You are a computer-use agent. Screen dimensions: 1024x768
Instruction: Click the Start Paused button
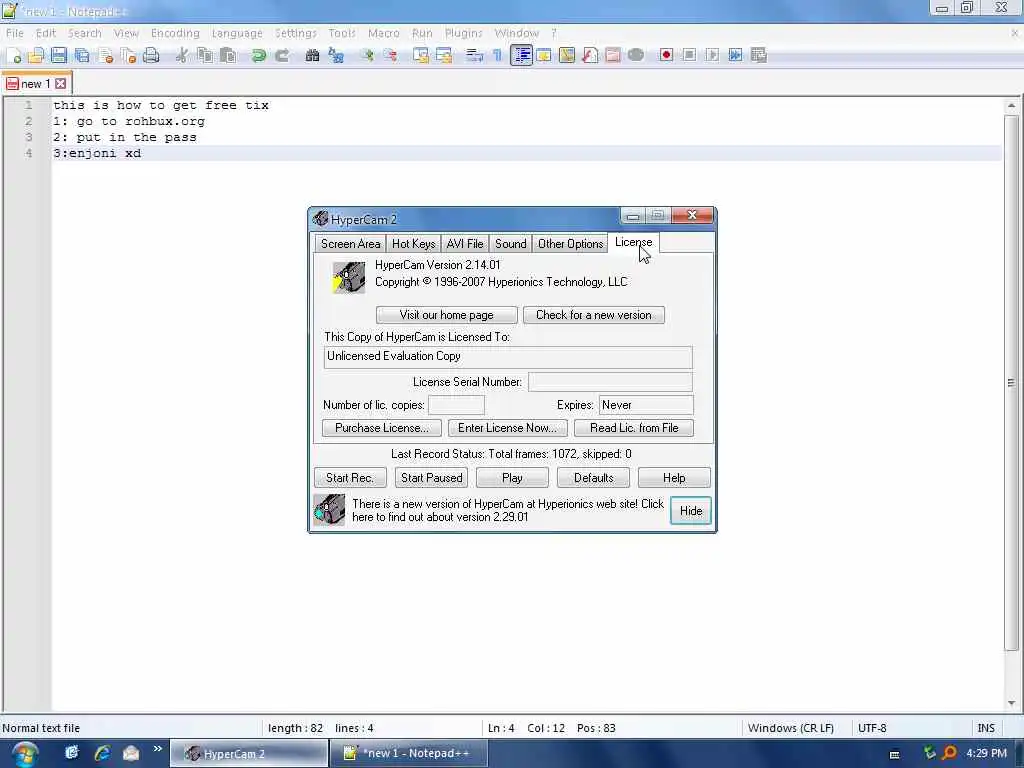pos(432,477)
